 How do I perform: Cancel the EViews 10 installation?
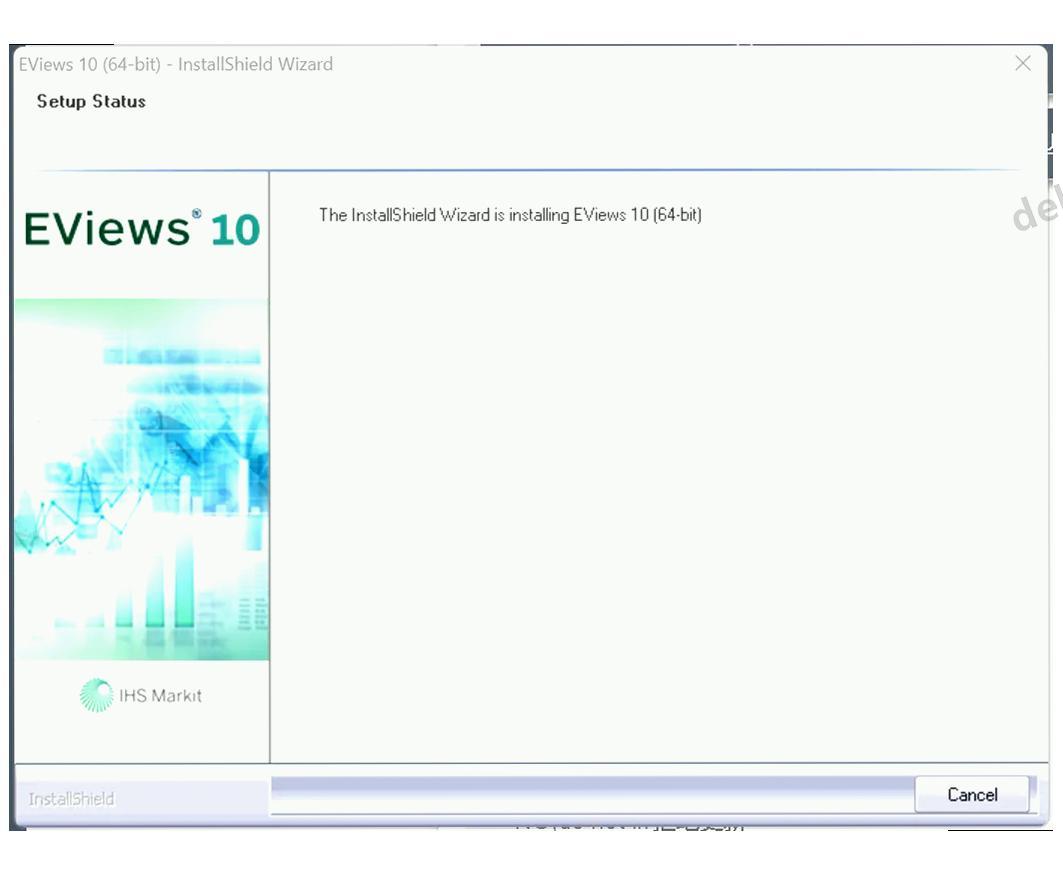(971, 794)
